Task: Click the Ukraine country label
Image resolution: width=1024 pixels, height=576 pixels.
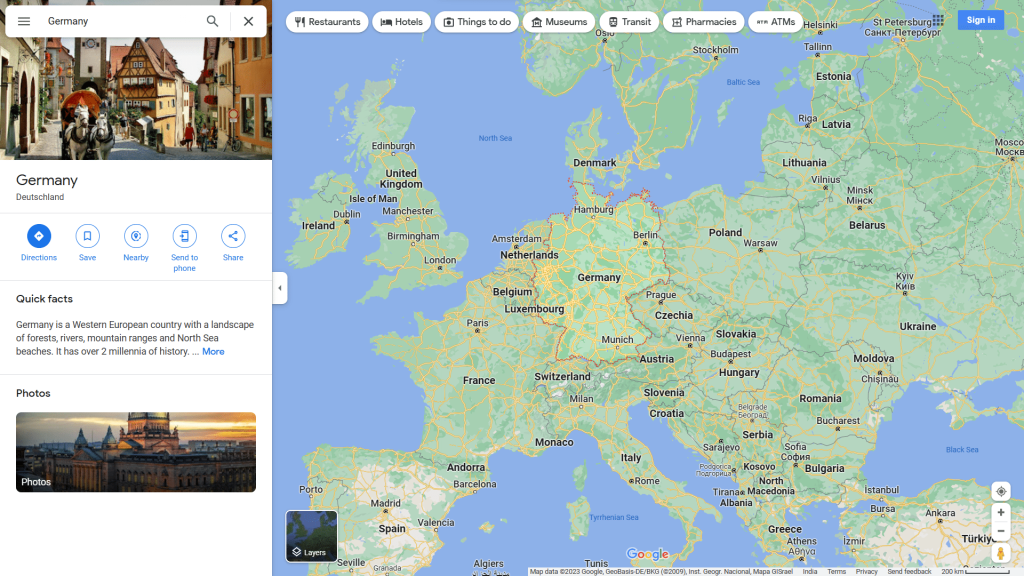Action: coord(918,327)
